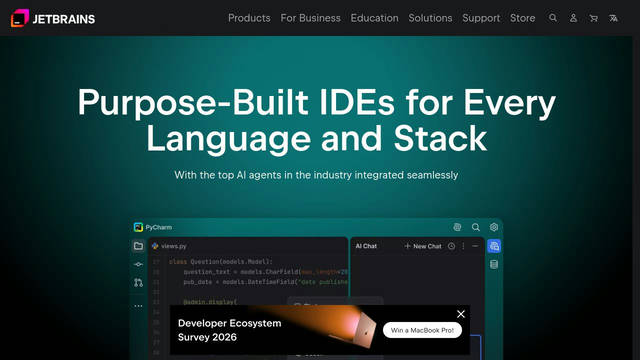Select the AI Chat panel tab

(366, 246)
